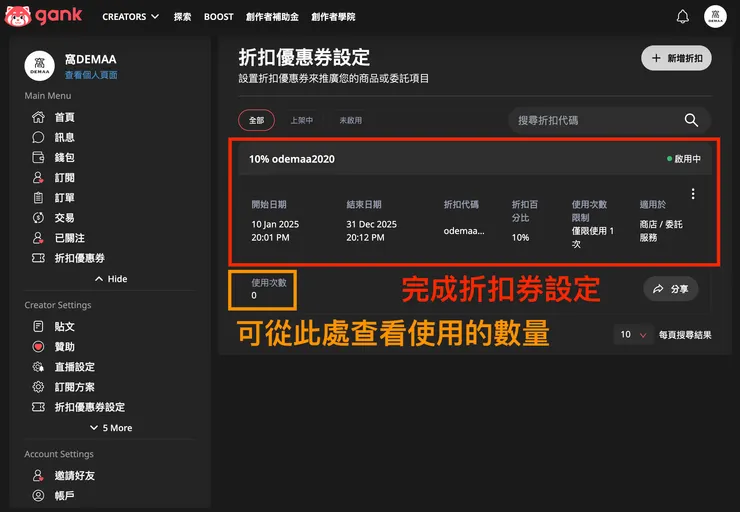Open the profile avatar menu in the header
740x512 pixels.
pyautogui.click(x=715, y=17)
